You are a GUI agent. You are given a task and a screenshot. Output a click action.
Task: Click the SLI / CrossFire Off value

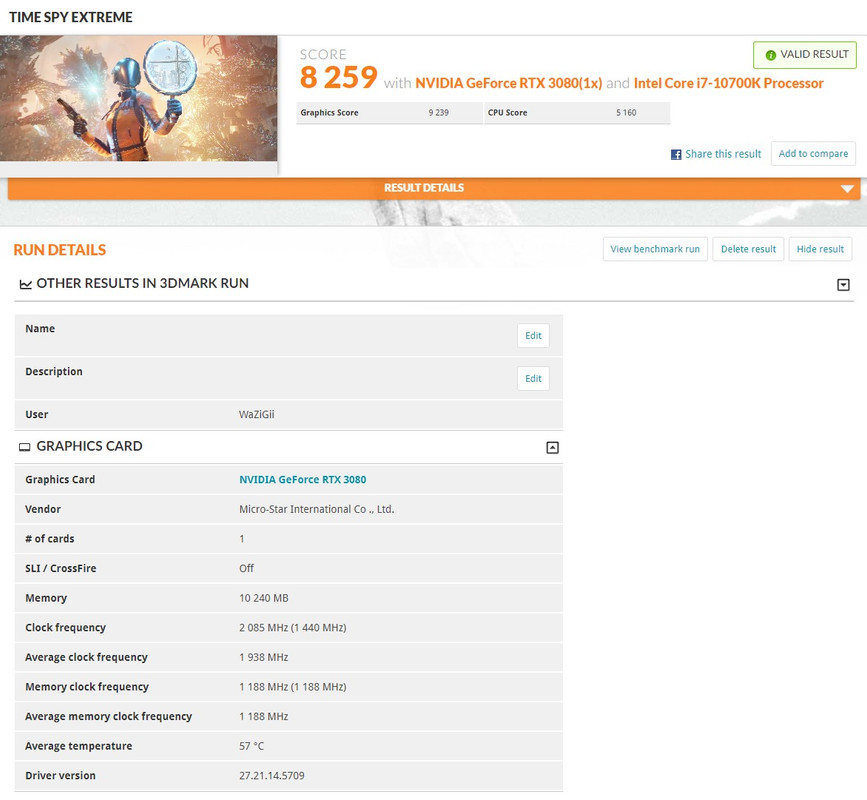246,568
